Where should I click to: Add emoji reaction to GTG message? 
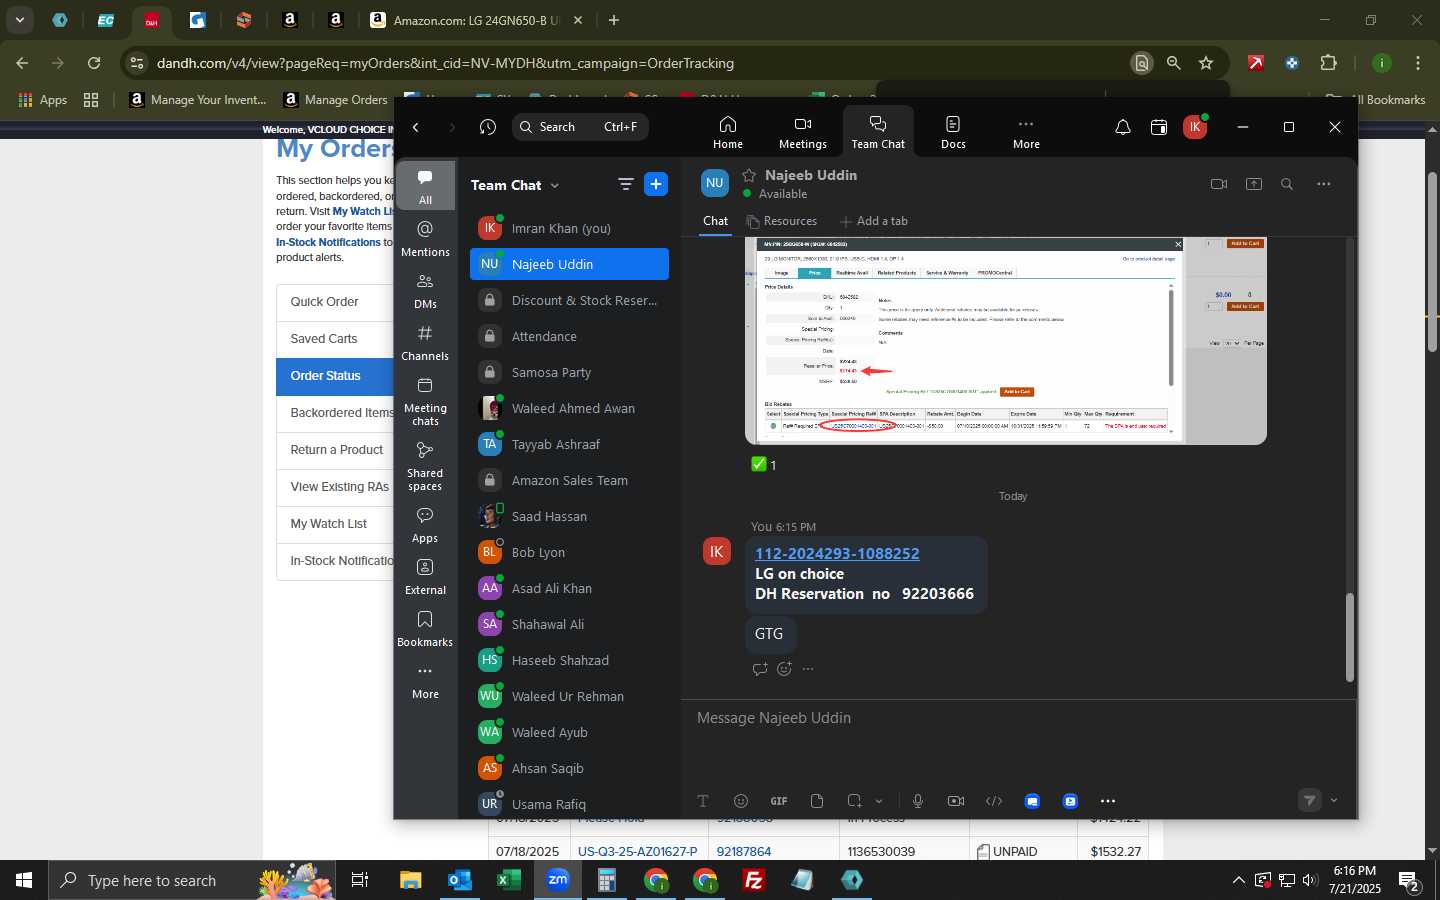pyautogui.click(x=784, y=669)
